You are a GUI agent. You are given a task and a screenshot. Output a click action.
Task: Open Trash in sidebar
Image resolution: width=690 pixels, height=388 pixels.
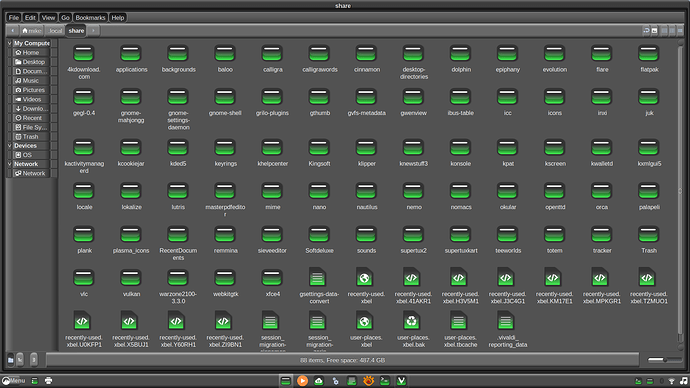[30, 136]
